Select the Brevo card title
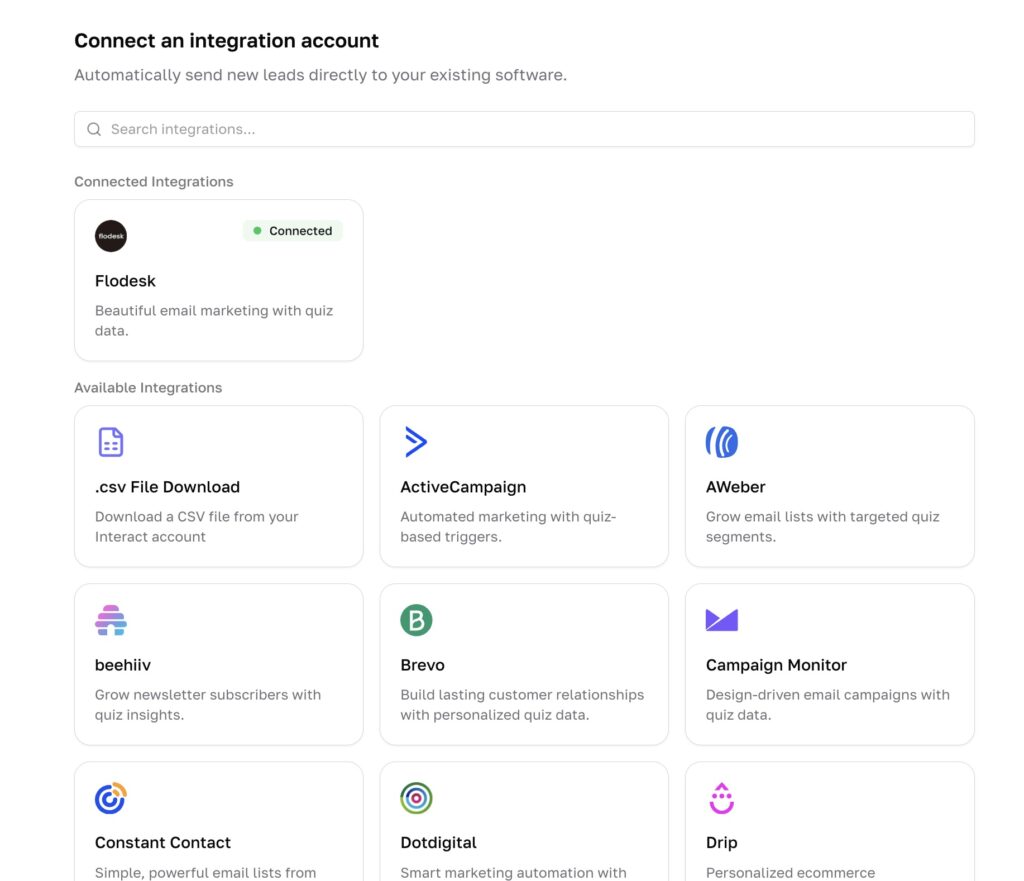This screenshot has height=881, width=1024. (423, 665)
